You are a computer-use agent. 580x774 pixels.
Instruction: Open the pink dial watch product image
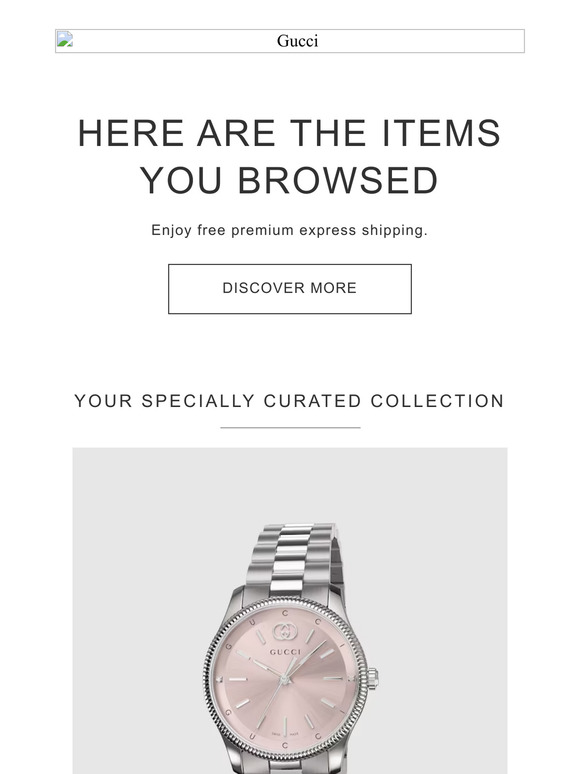coord(290,611)
